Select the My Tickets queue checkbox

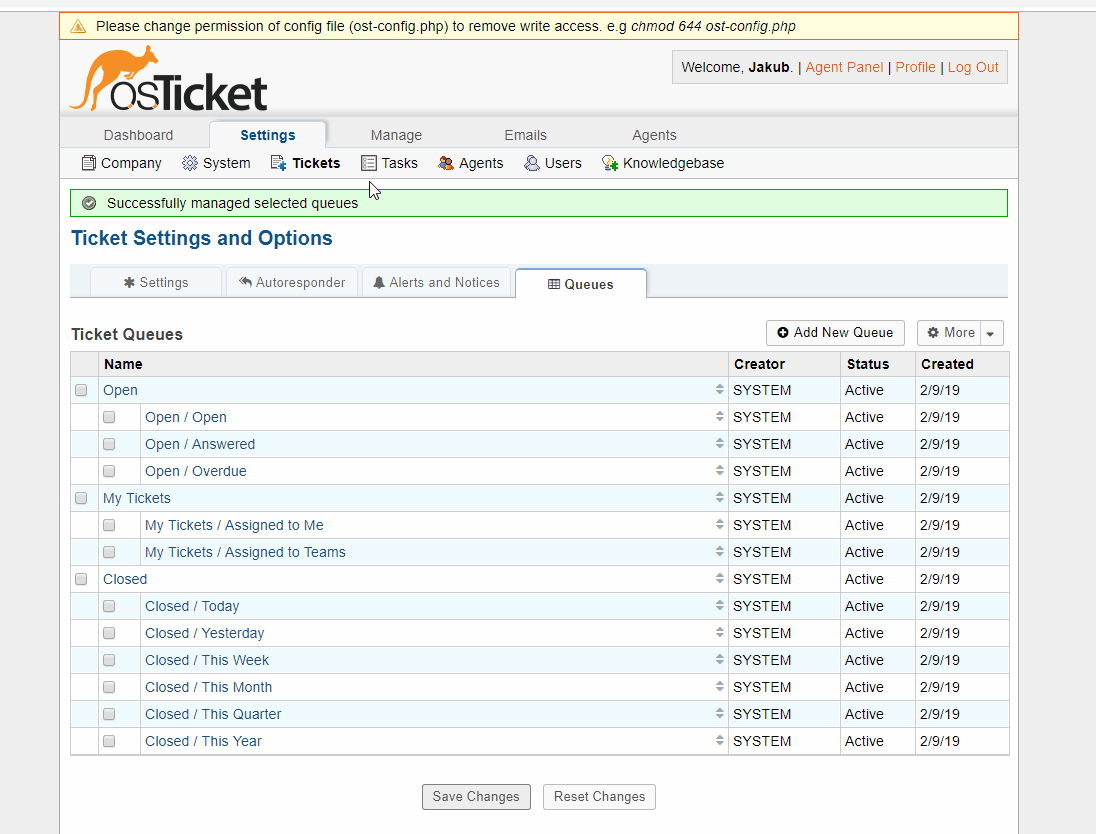(81, 497)
